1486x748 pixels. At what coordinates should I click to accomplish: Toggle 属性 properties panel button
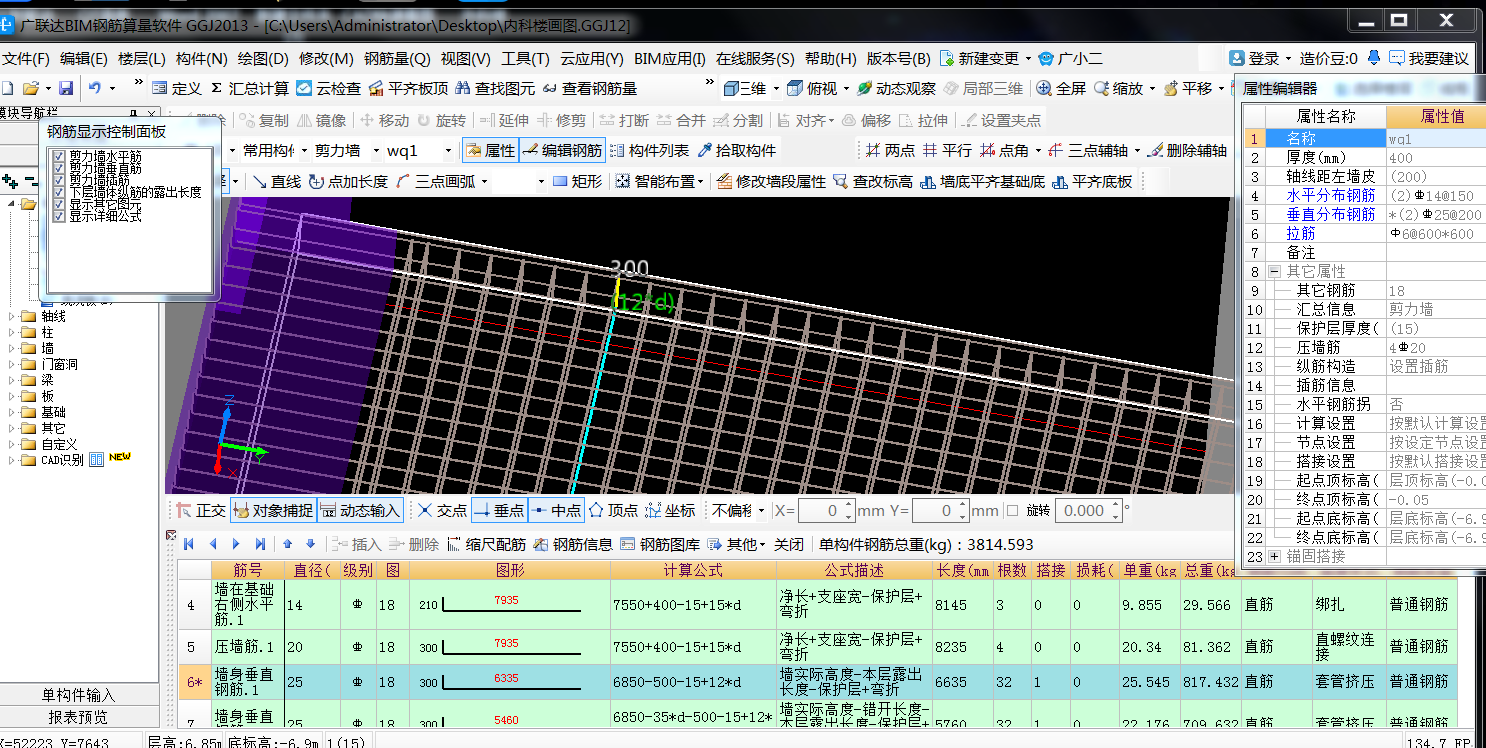(490, 150)
